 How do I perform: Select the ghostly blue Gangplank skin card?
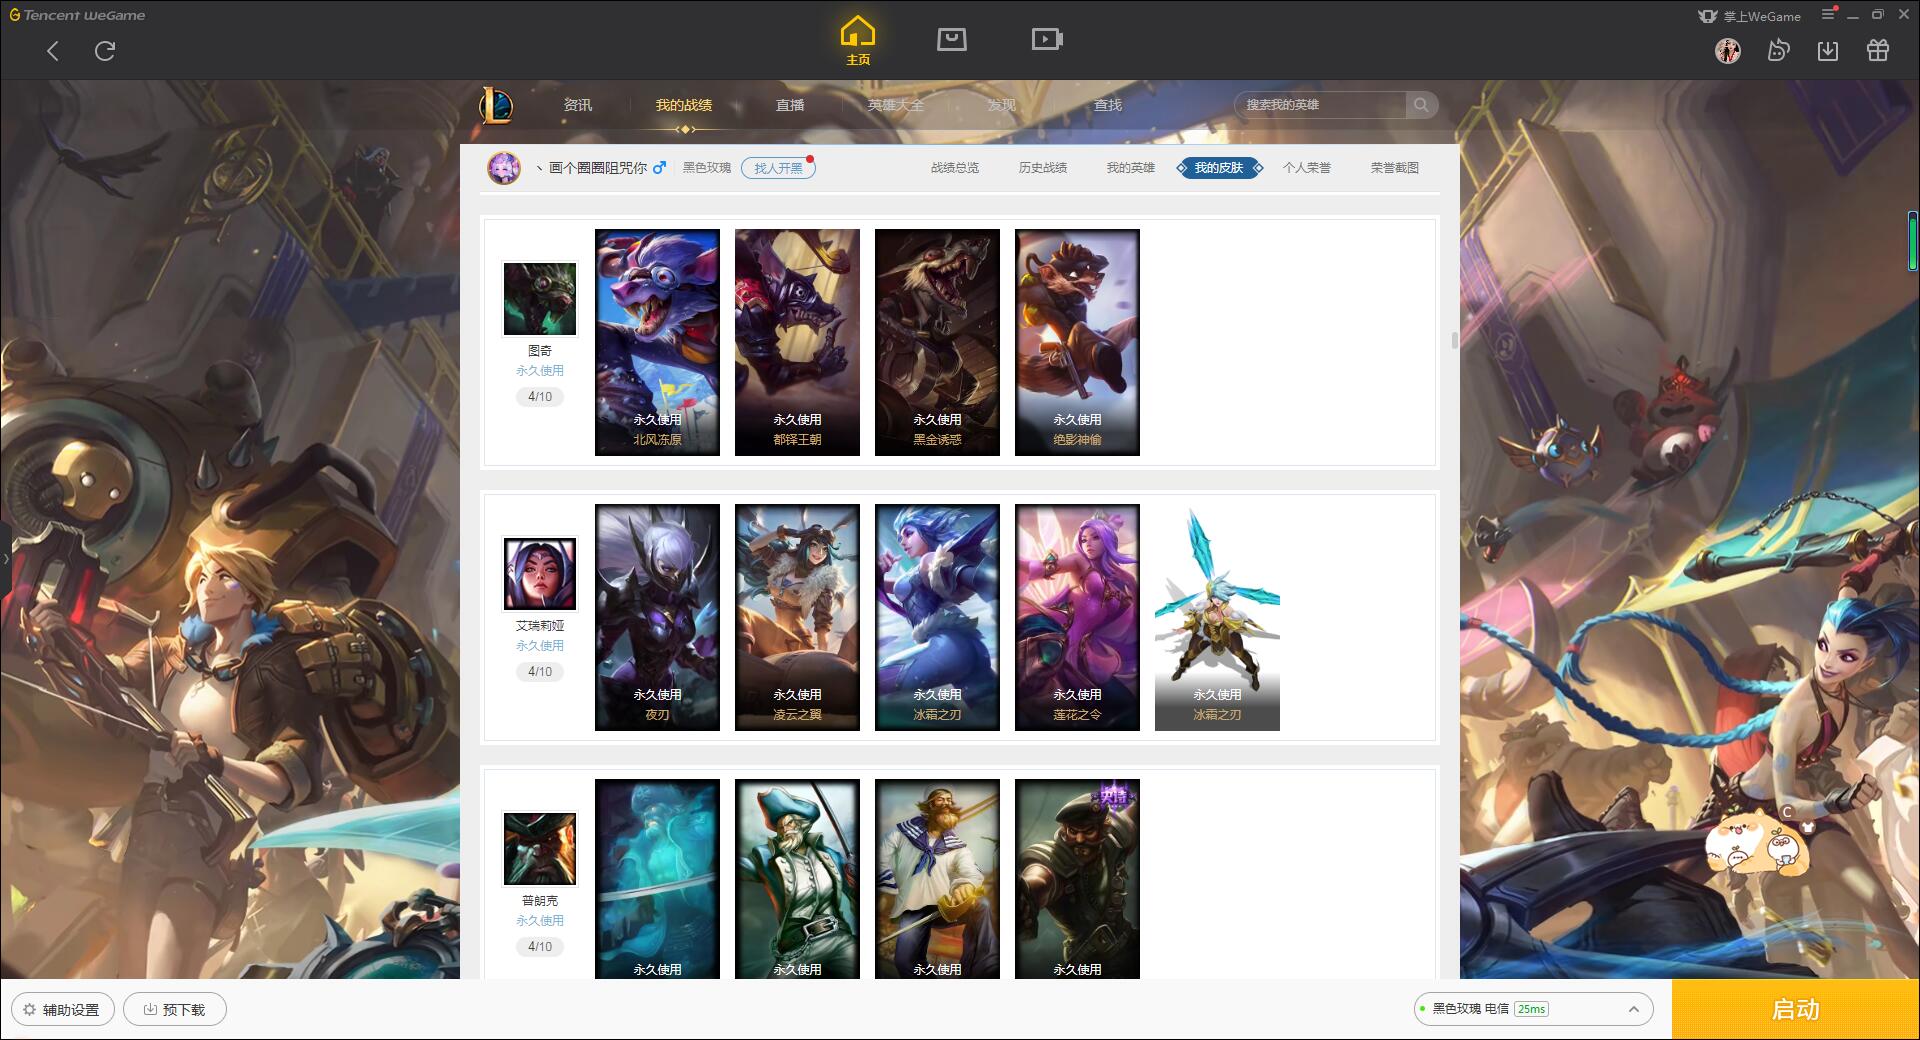(x=657, y=878)
